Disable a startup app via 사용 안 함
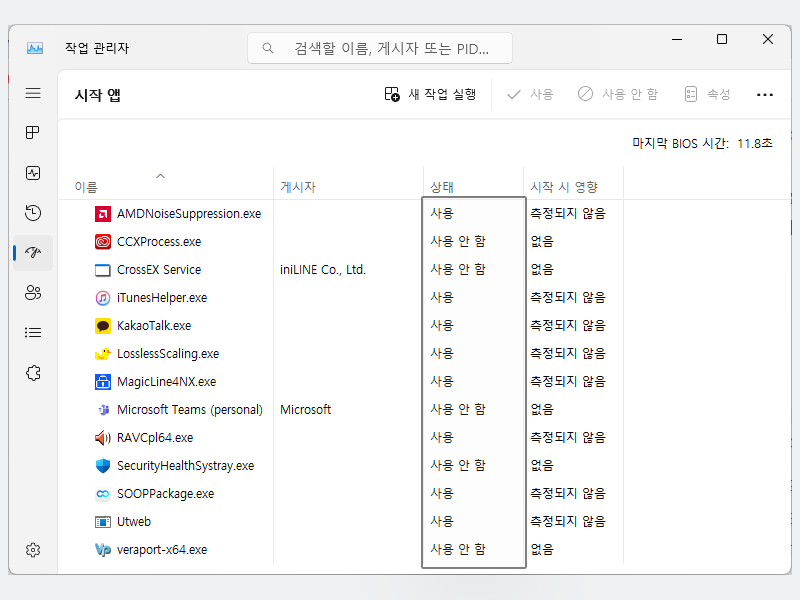This screenshot has width=800, height=600. pos(618,94)
